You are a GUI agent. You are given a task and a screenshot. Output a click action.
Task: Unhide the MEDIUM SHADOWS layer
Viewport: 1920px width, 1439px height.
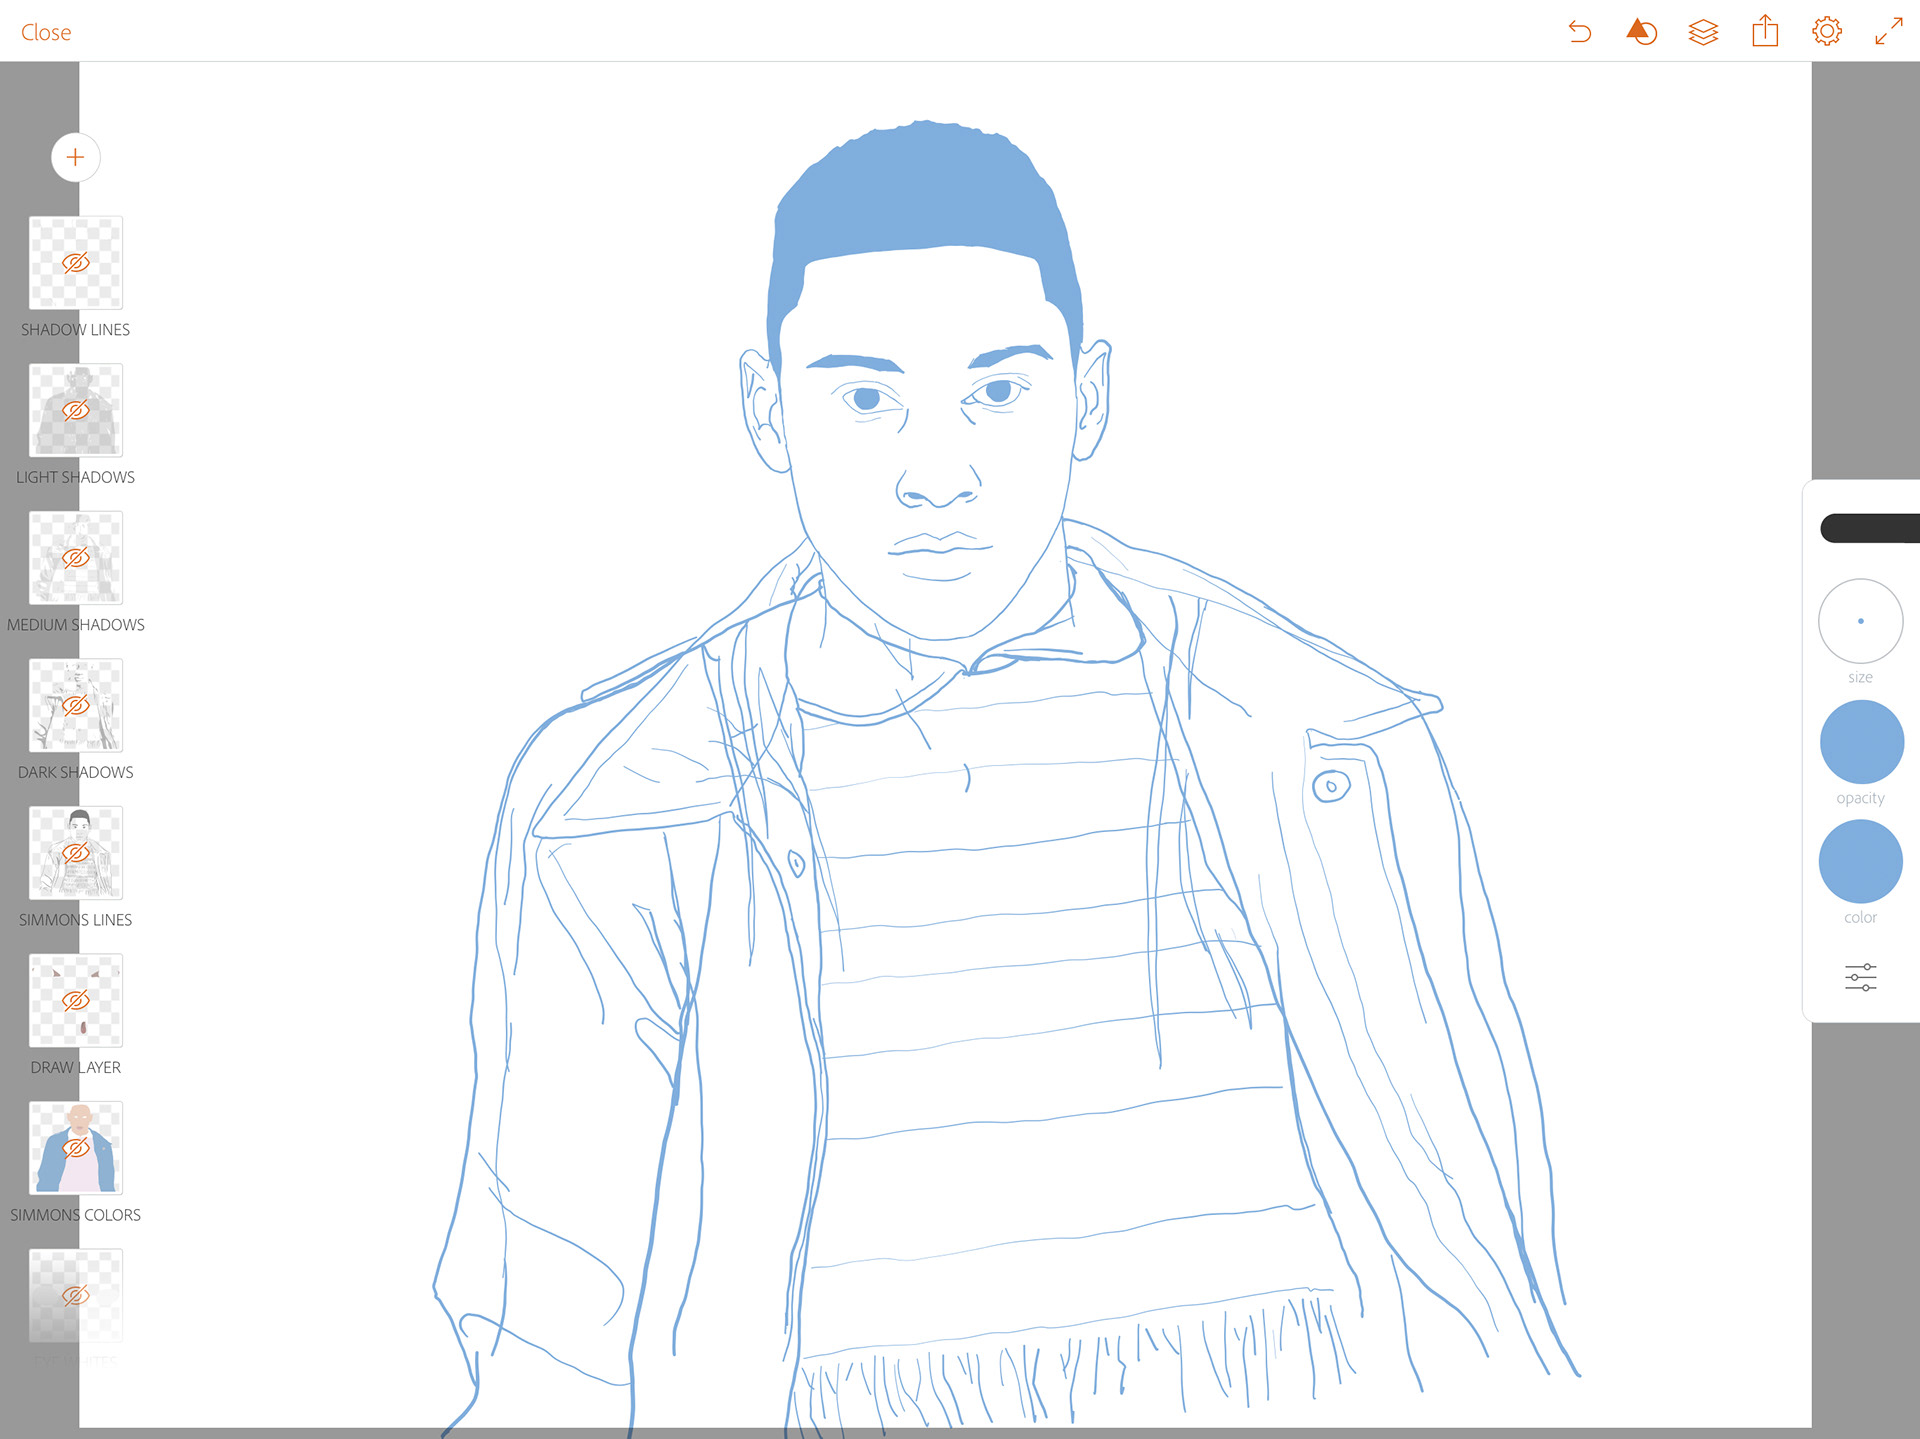[x=76, y=558]
